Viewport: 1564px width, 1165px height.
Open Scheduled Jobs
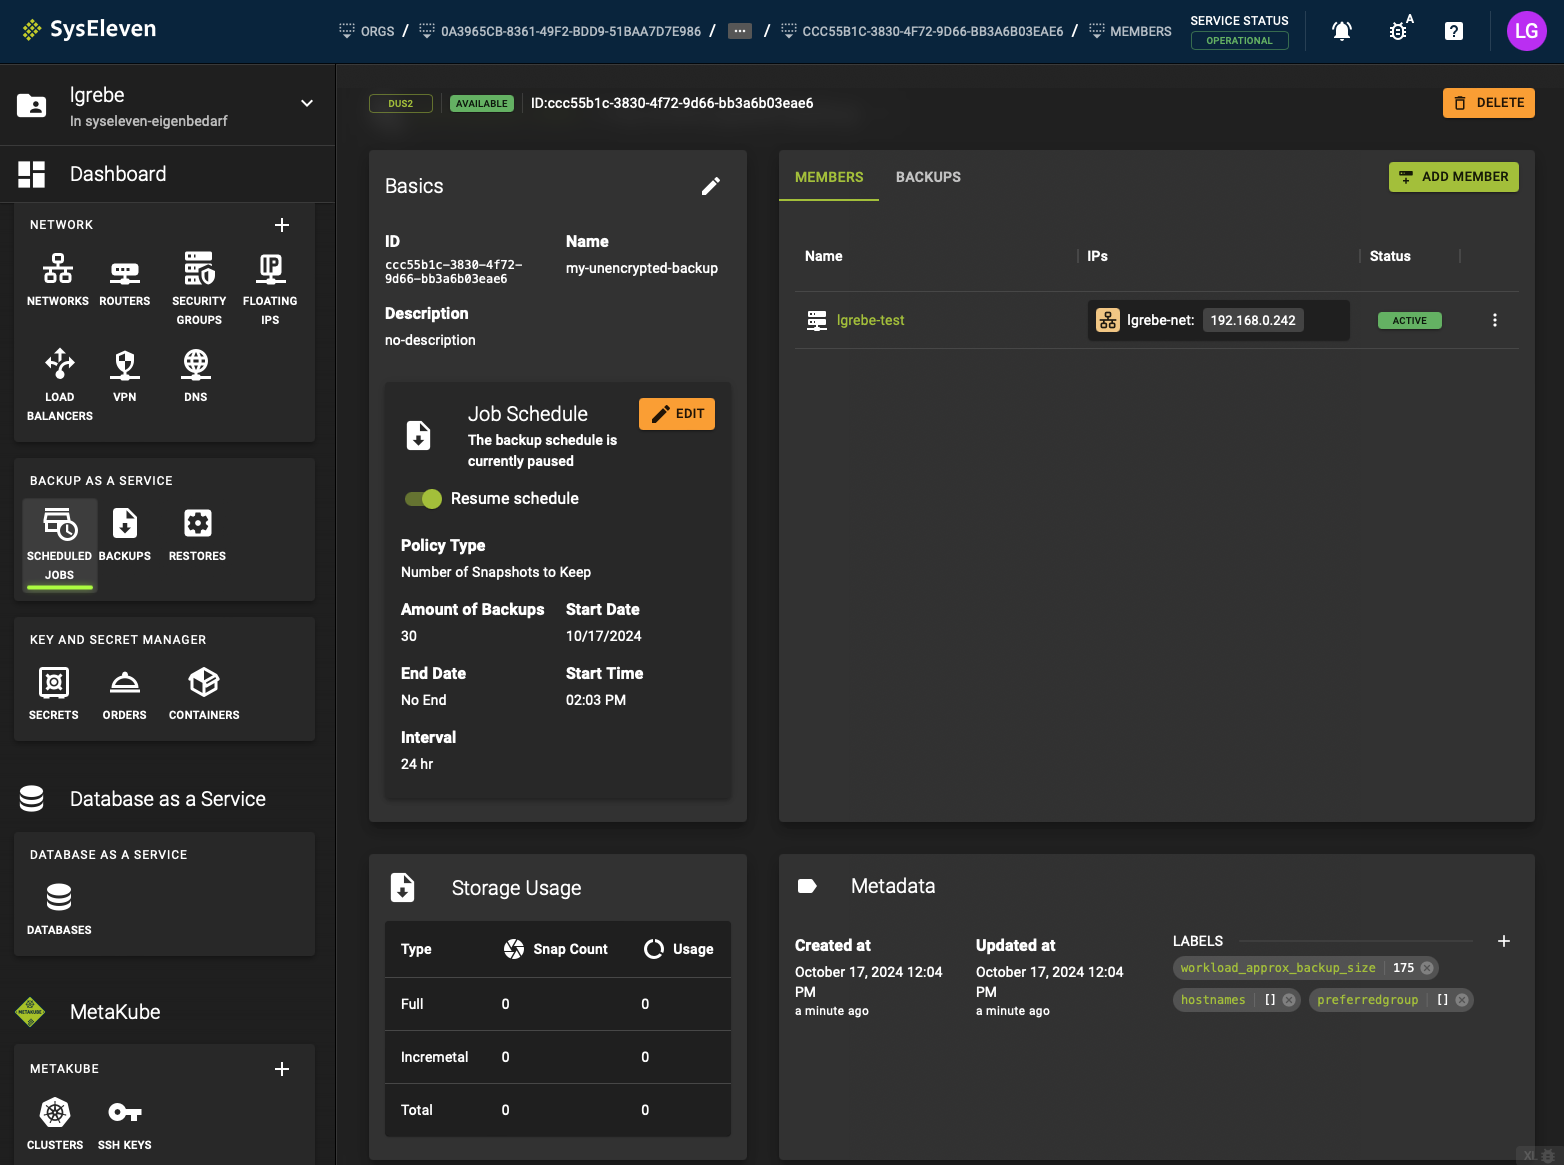60,544
